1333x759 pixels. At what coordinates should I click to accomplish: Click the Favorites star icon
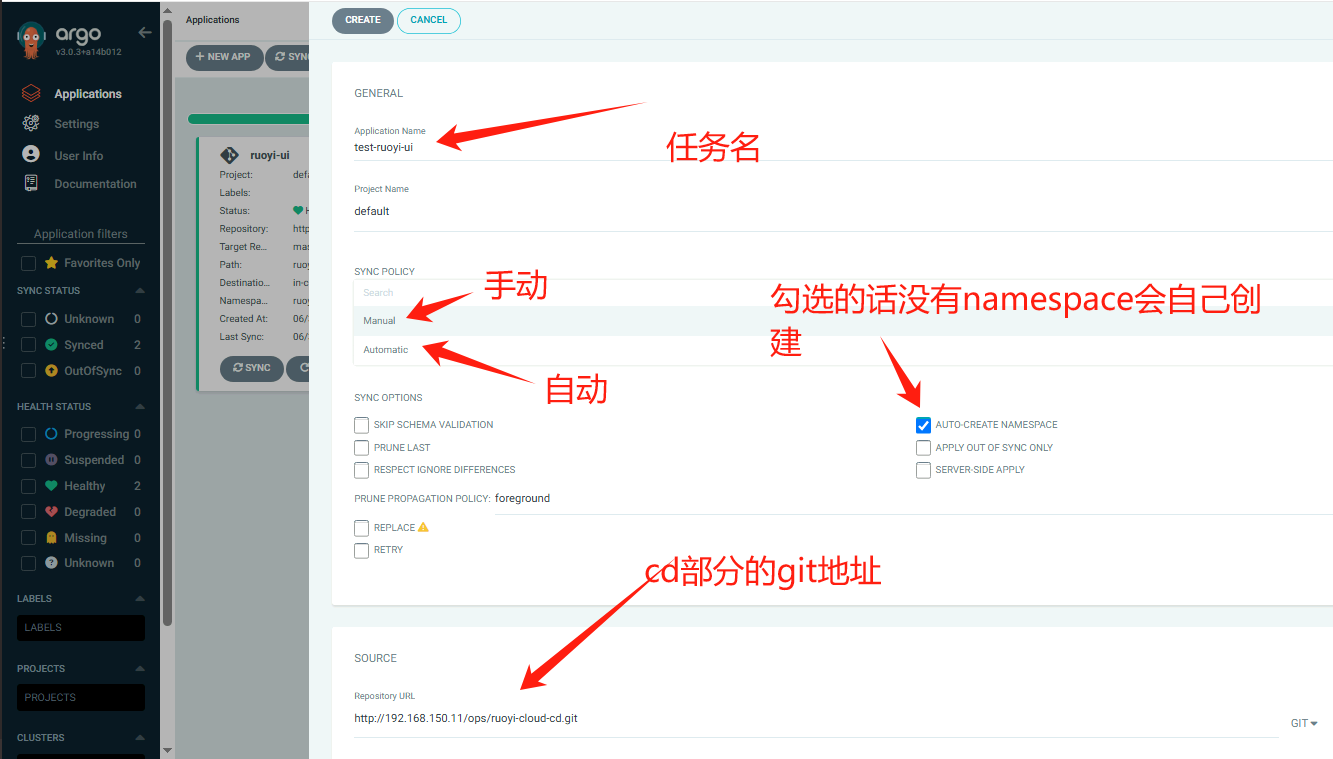click(x=51, y=263)
